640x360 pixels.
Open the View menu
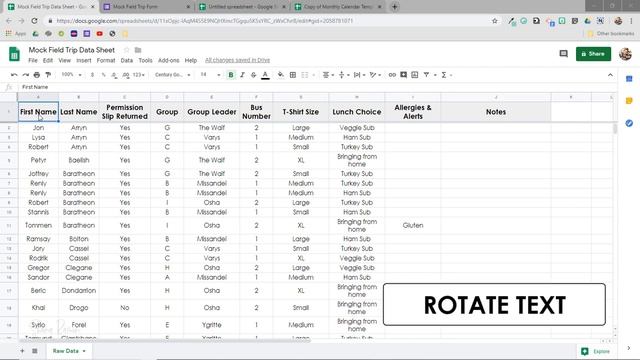pyautogui.click(x=64, y=60)
